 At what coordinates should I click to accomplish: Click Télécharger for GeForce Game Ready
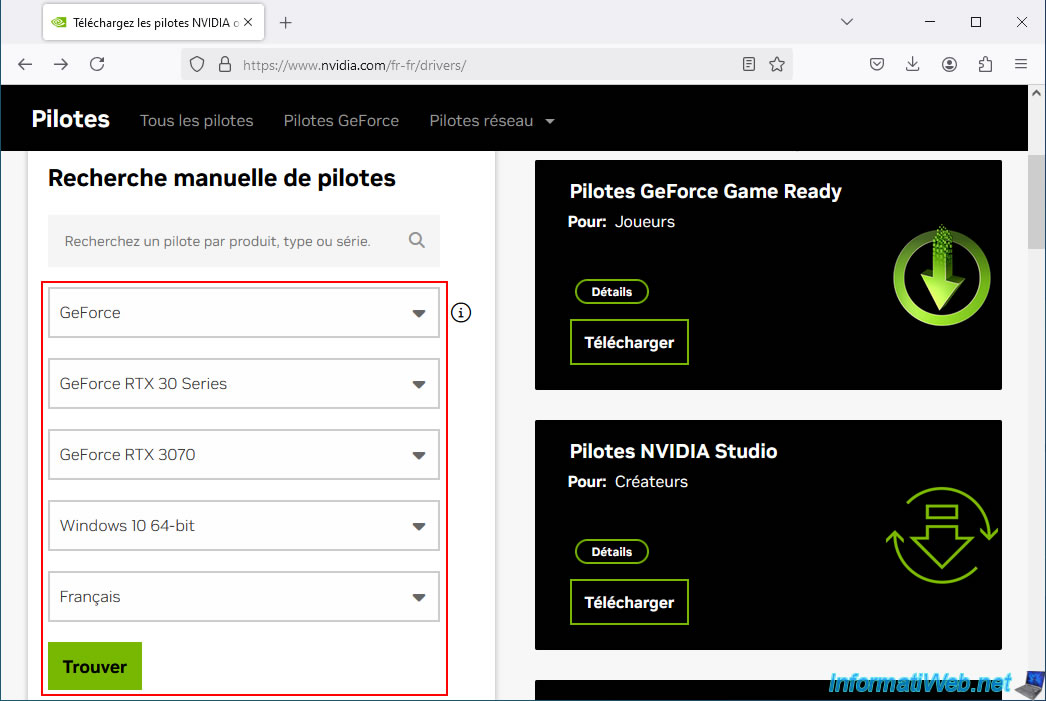[629, 342]
